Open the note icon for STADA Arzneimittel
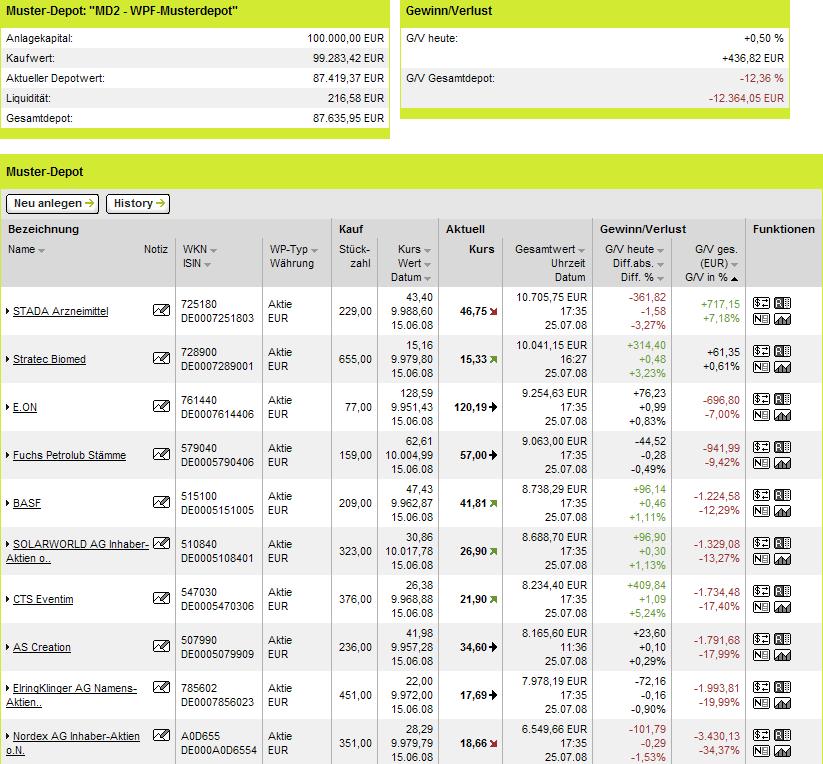Viewport: 823px width, 764px height. click(x=161, y=310)
